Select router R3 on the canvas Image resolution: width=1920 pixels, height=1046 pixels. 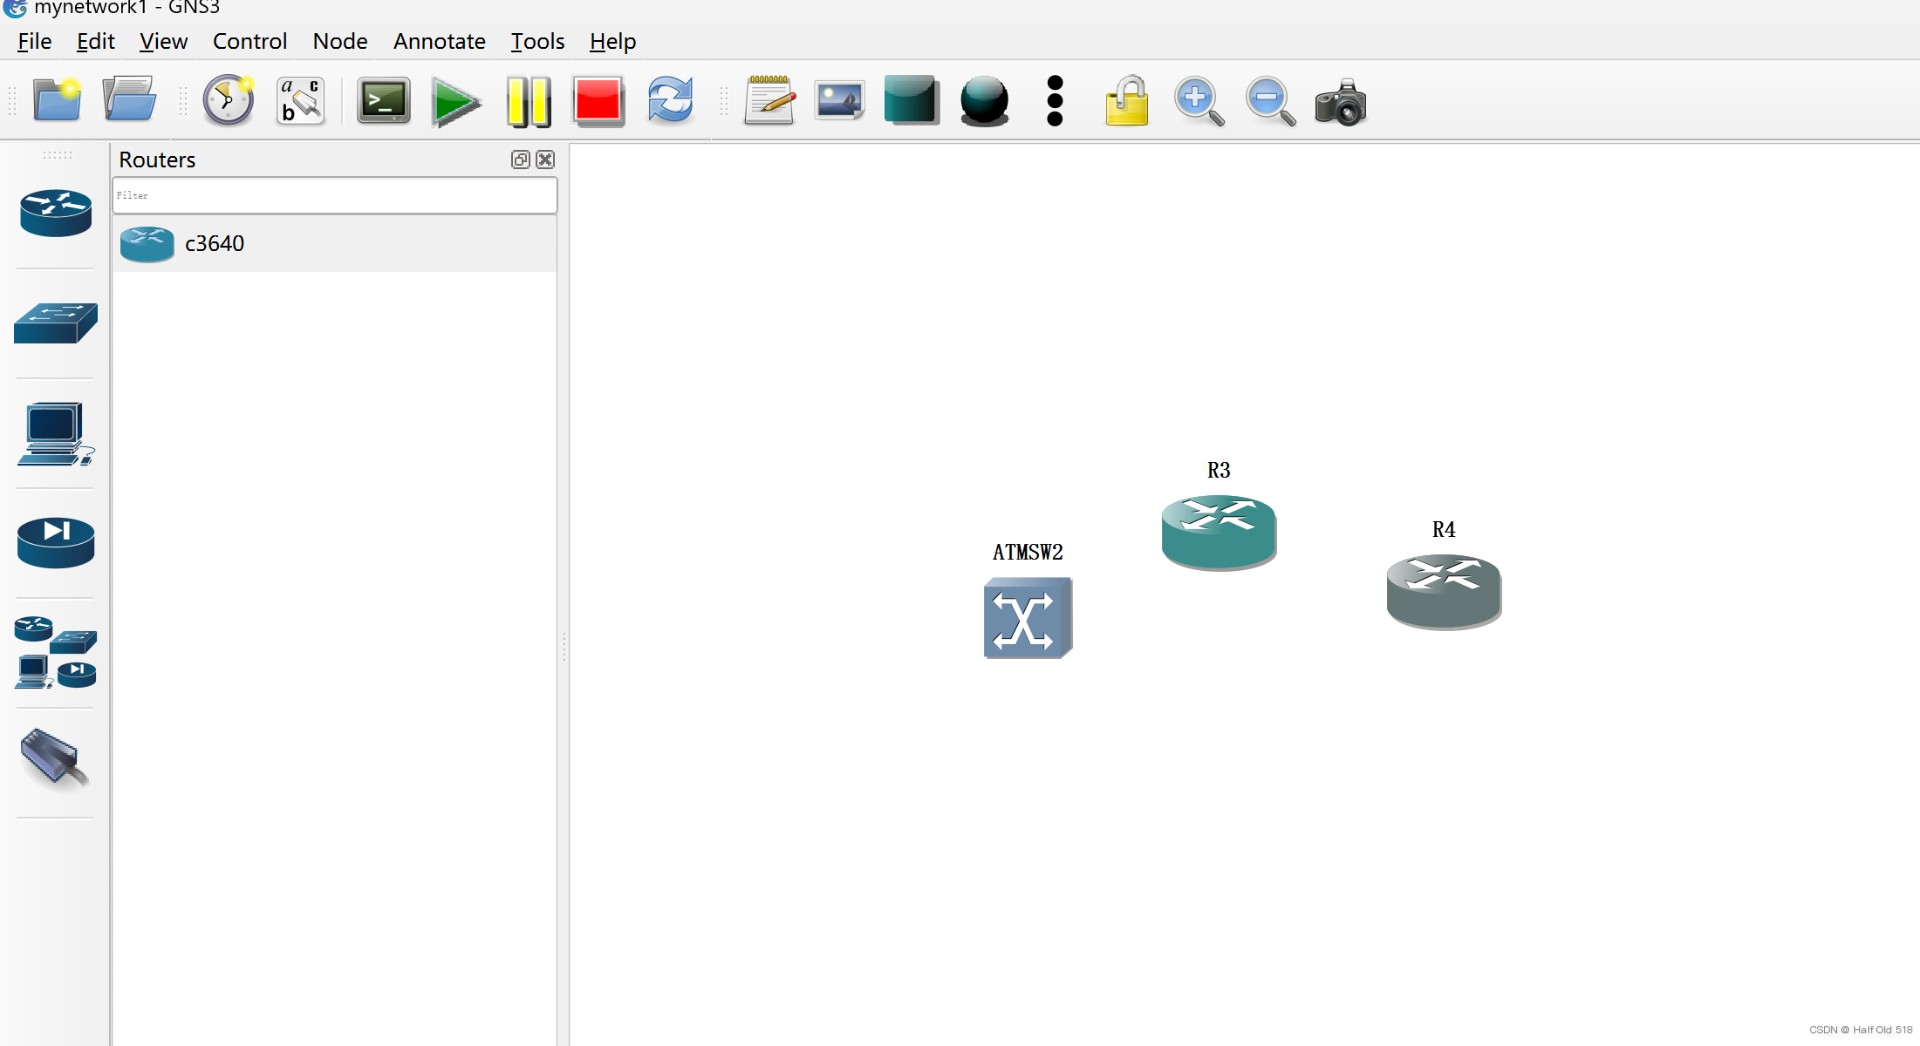pyautogui.click(x=1219, y=532)
